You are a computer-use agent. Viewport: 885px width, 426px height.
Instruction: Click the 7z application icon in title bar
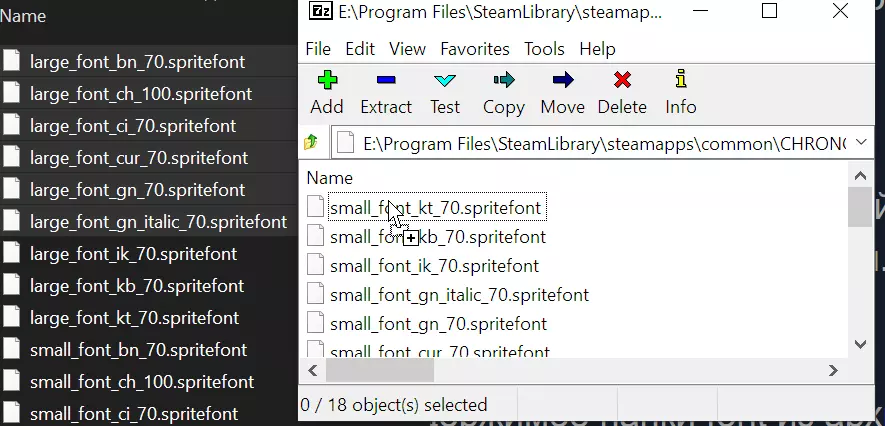click(x=320, y=10)
